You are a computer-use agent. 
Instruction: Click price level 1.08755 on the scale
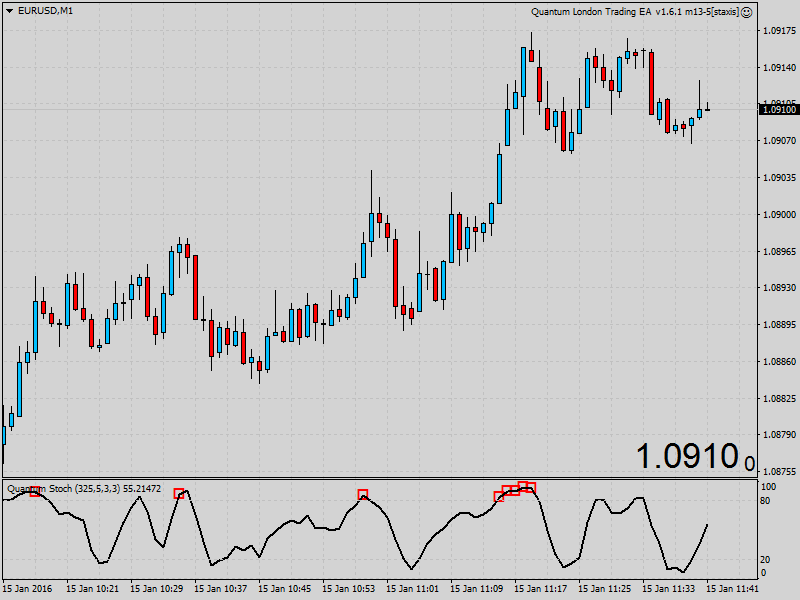click(x=779, y=472)
